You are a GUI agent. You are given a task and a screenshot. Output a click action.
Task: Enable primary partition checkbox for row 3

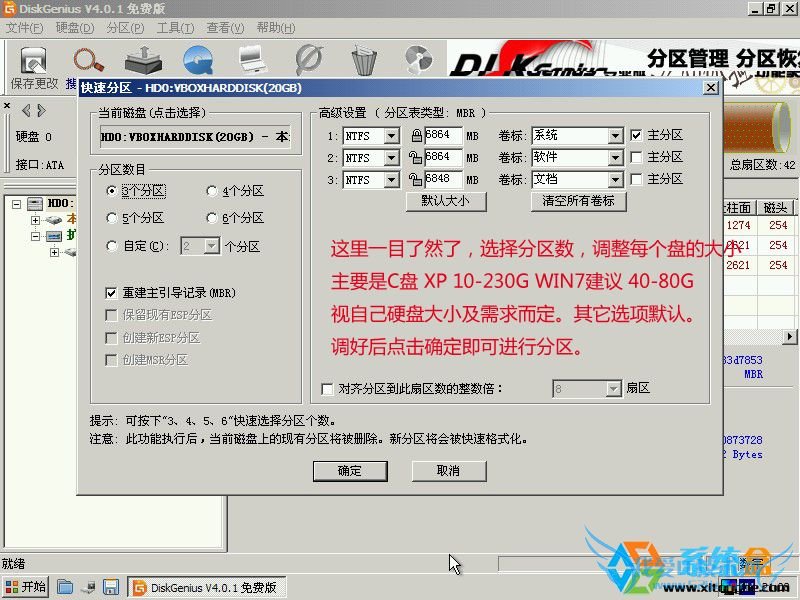pos(636,179)
